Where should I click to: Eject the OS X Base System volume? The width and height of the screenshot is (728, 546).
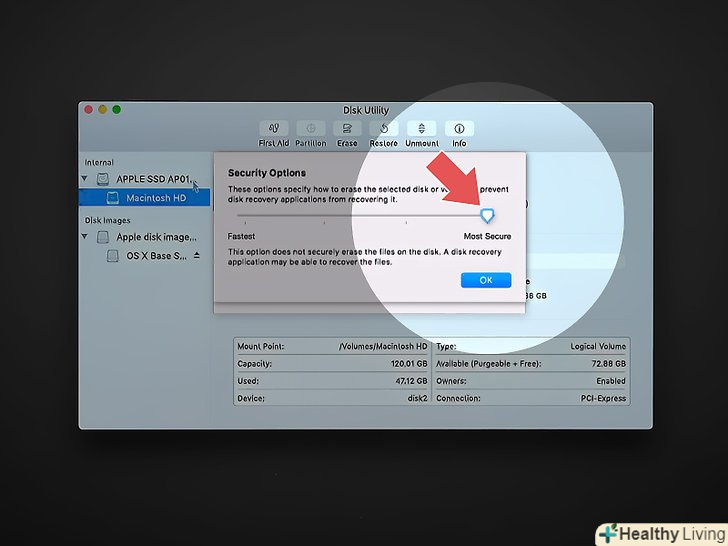point(197,255)
